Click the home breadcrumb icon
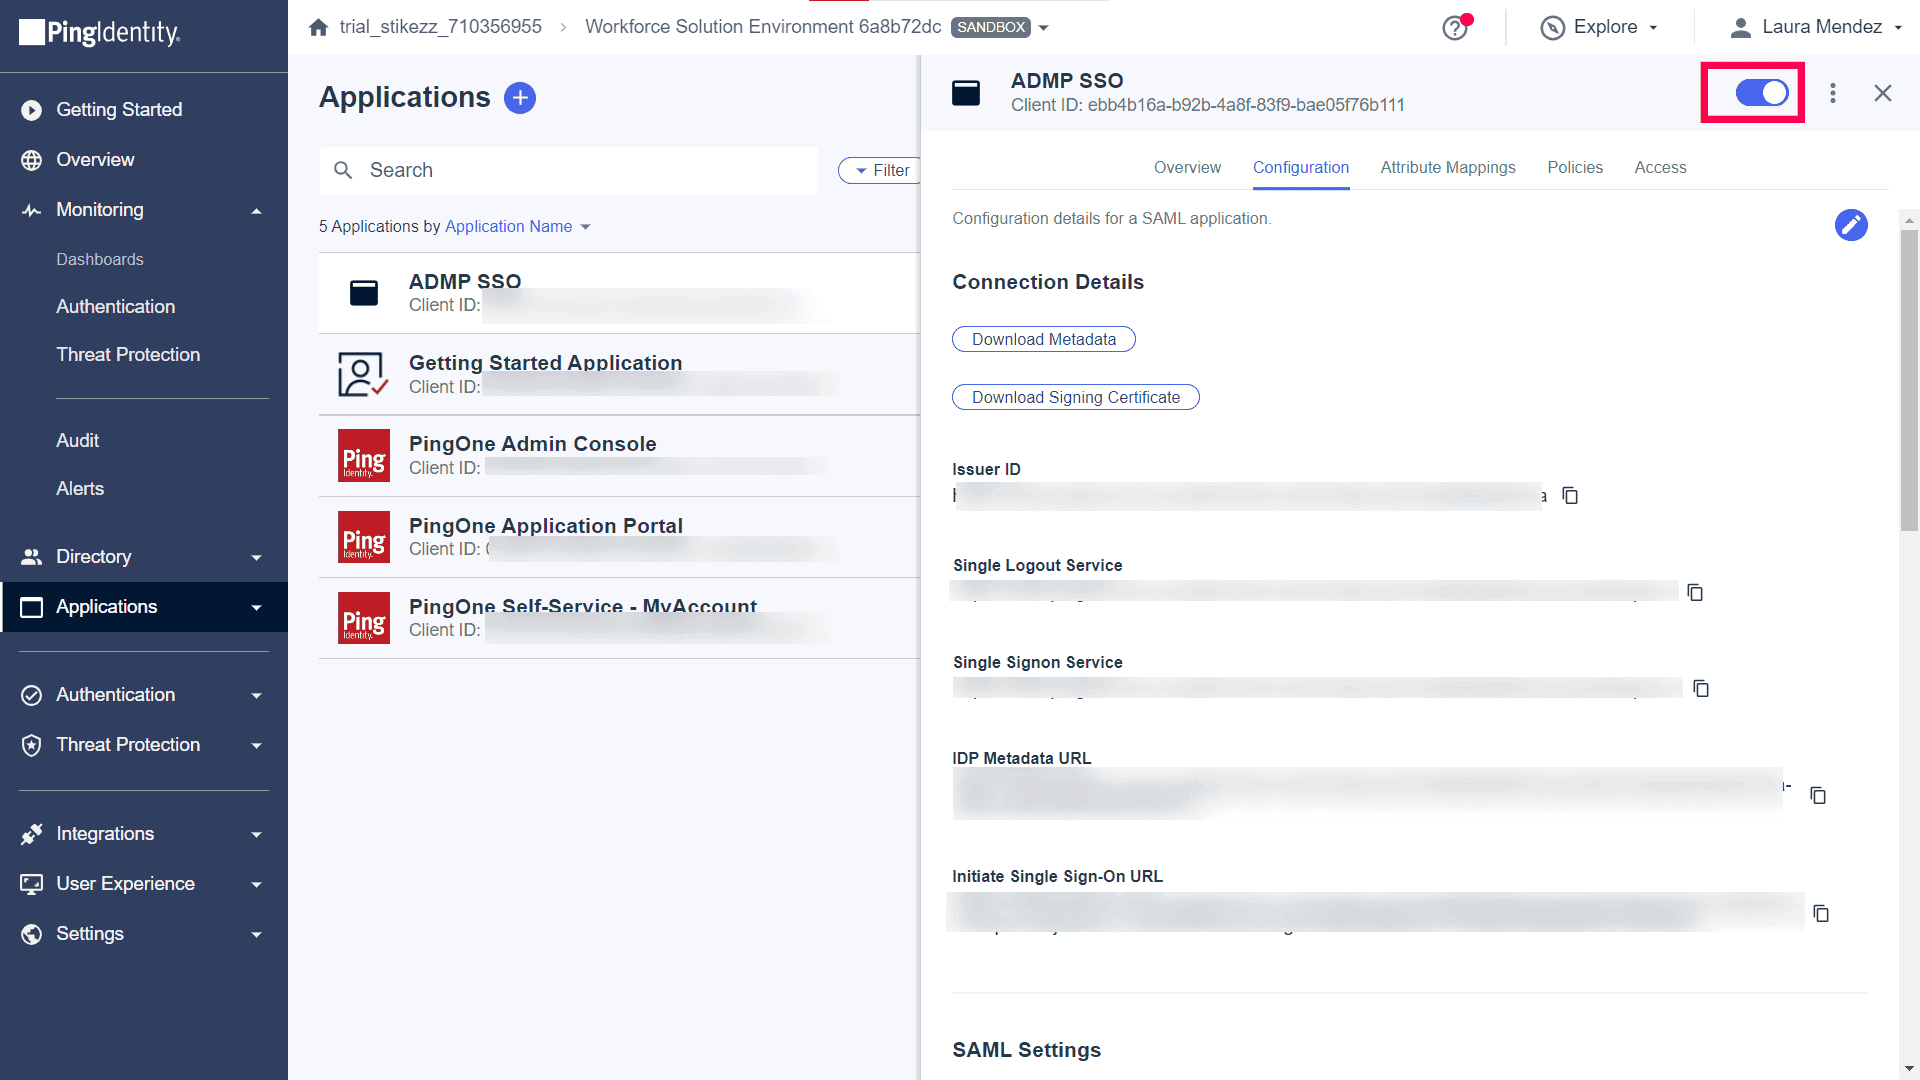 point(317,27)
